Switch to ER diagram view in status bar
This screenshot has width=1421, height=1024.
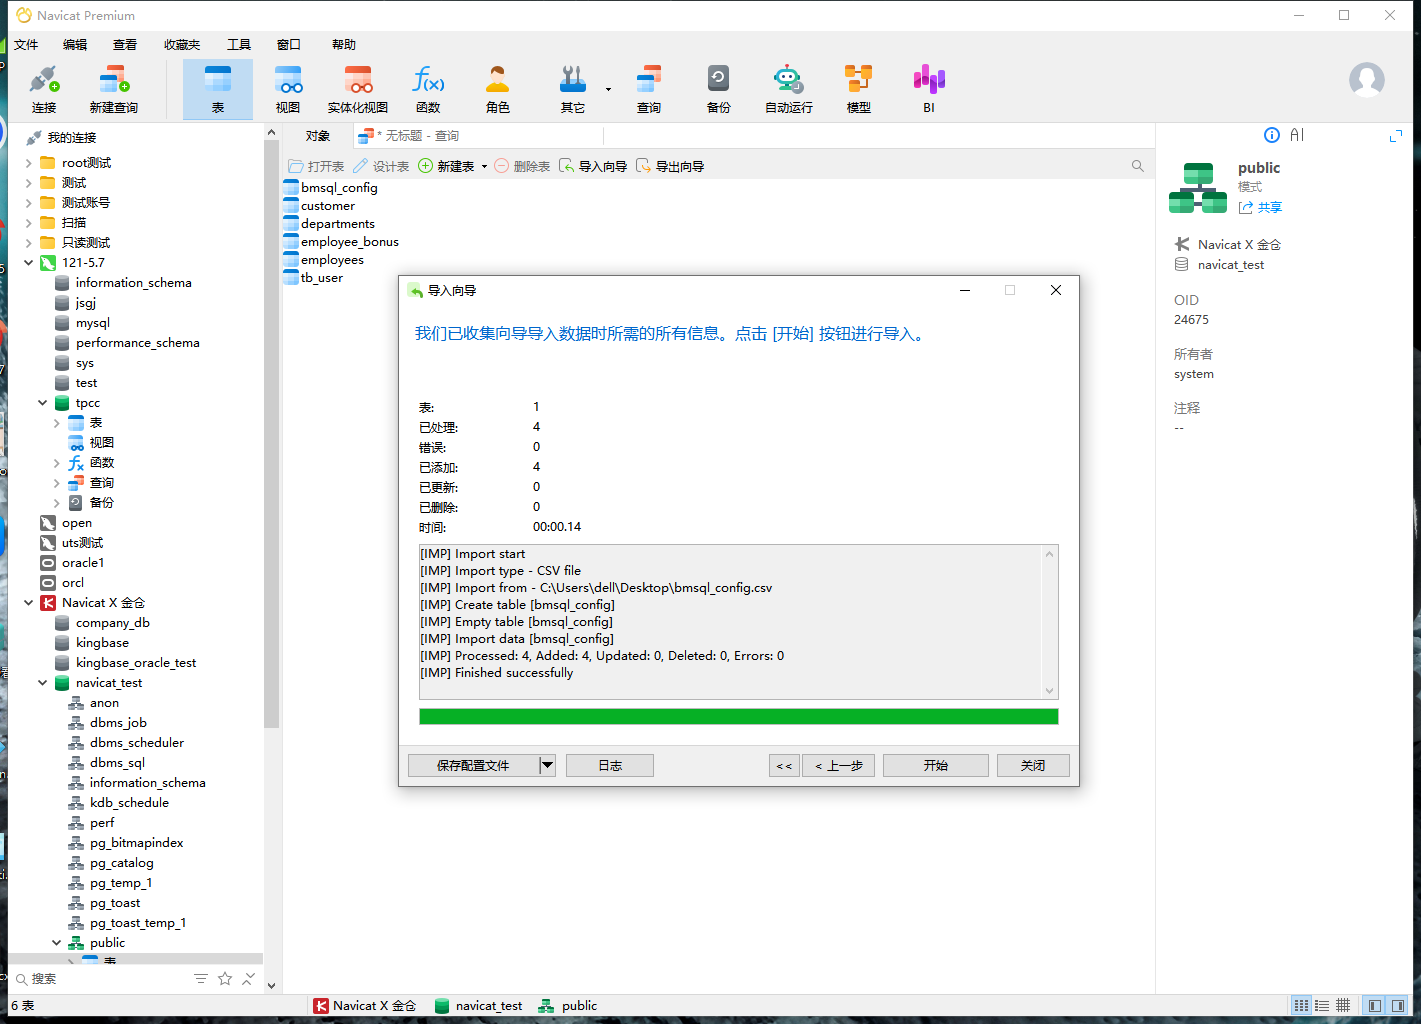(1343, 1006)
